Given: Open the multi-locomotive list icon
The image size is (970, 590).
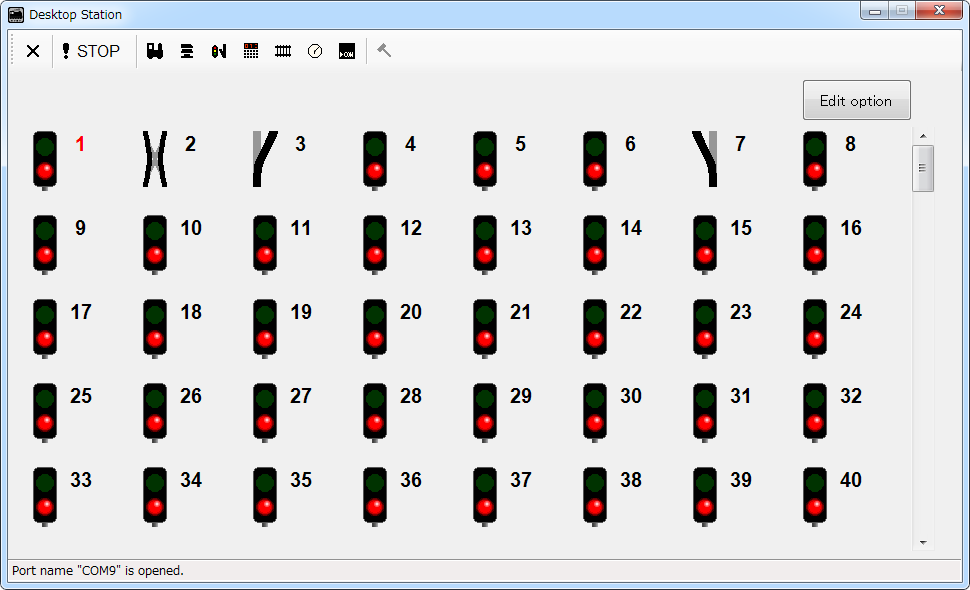Looking at the screenshot, I should pos(187,51).
